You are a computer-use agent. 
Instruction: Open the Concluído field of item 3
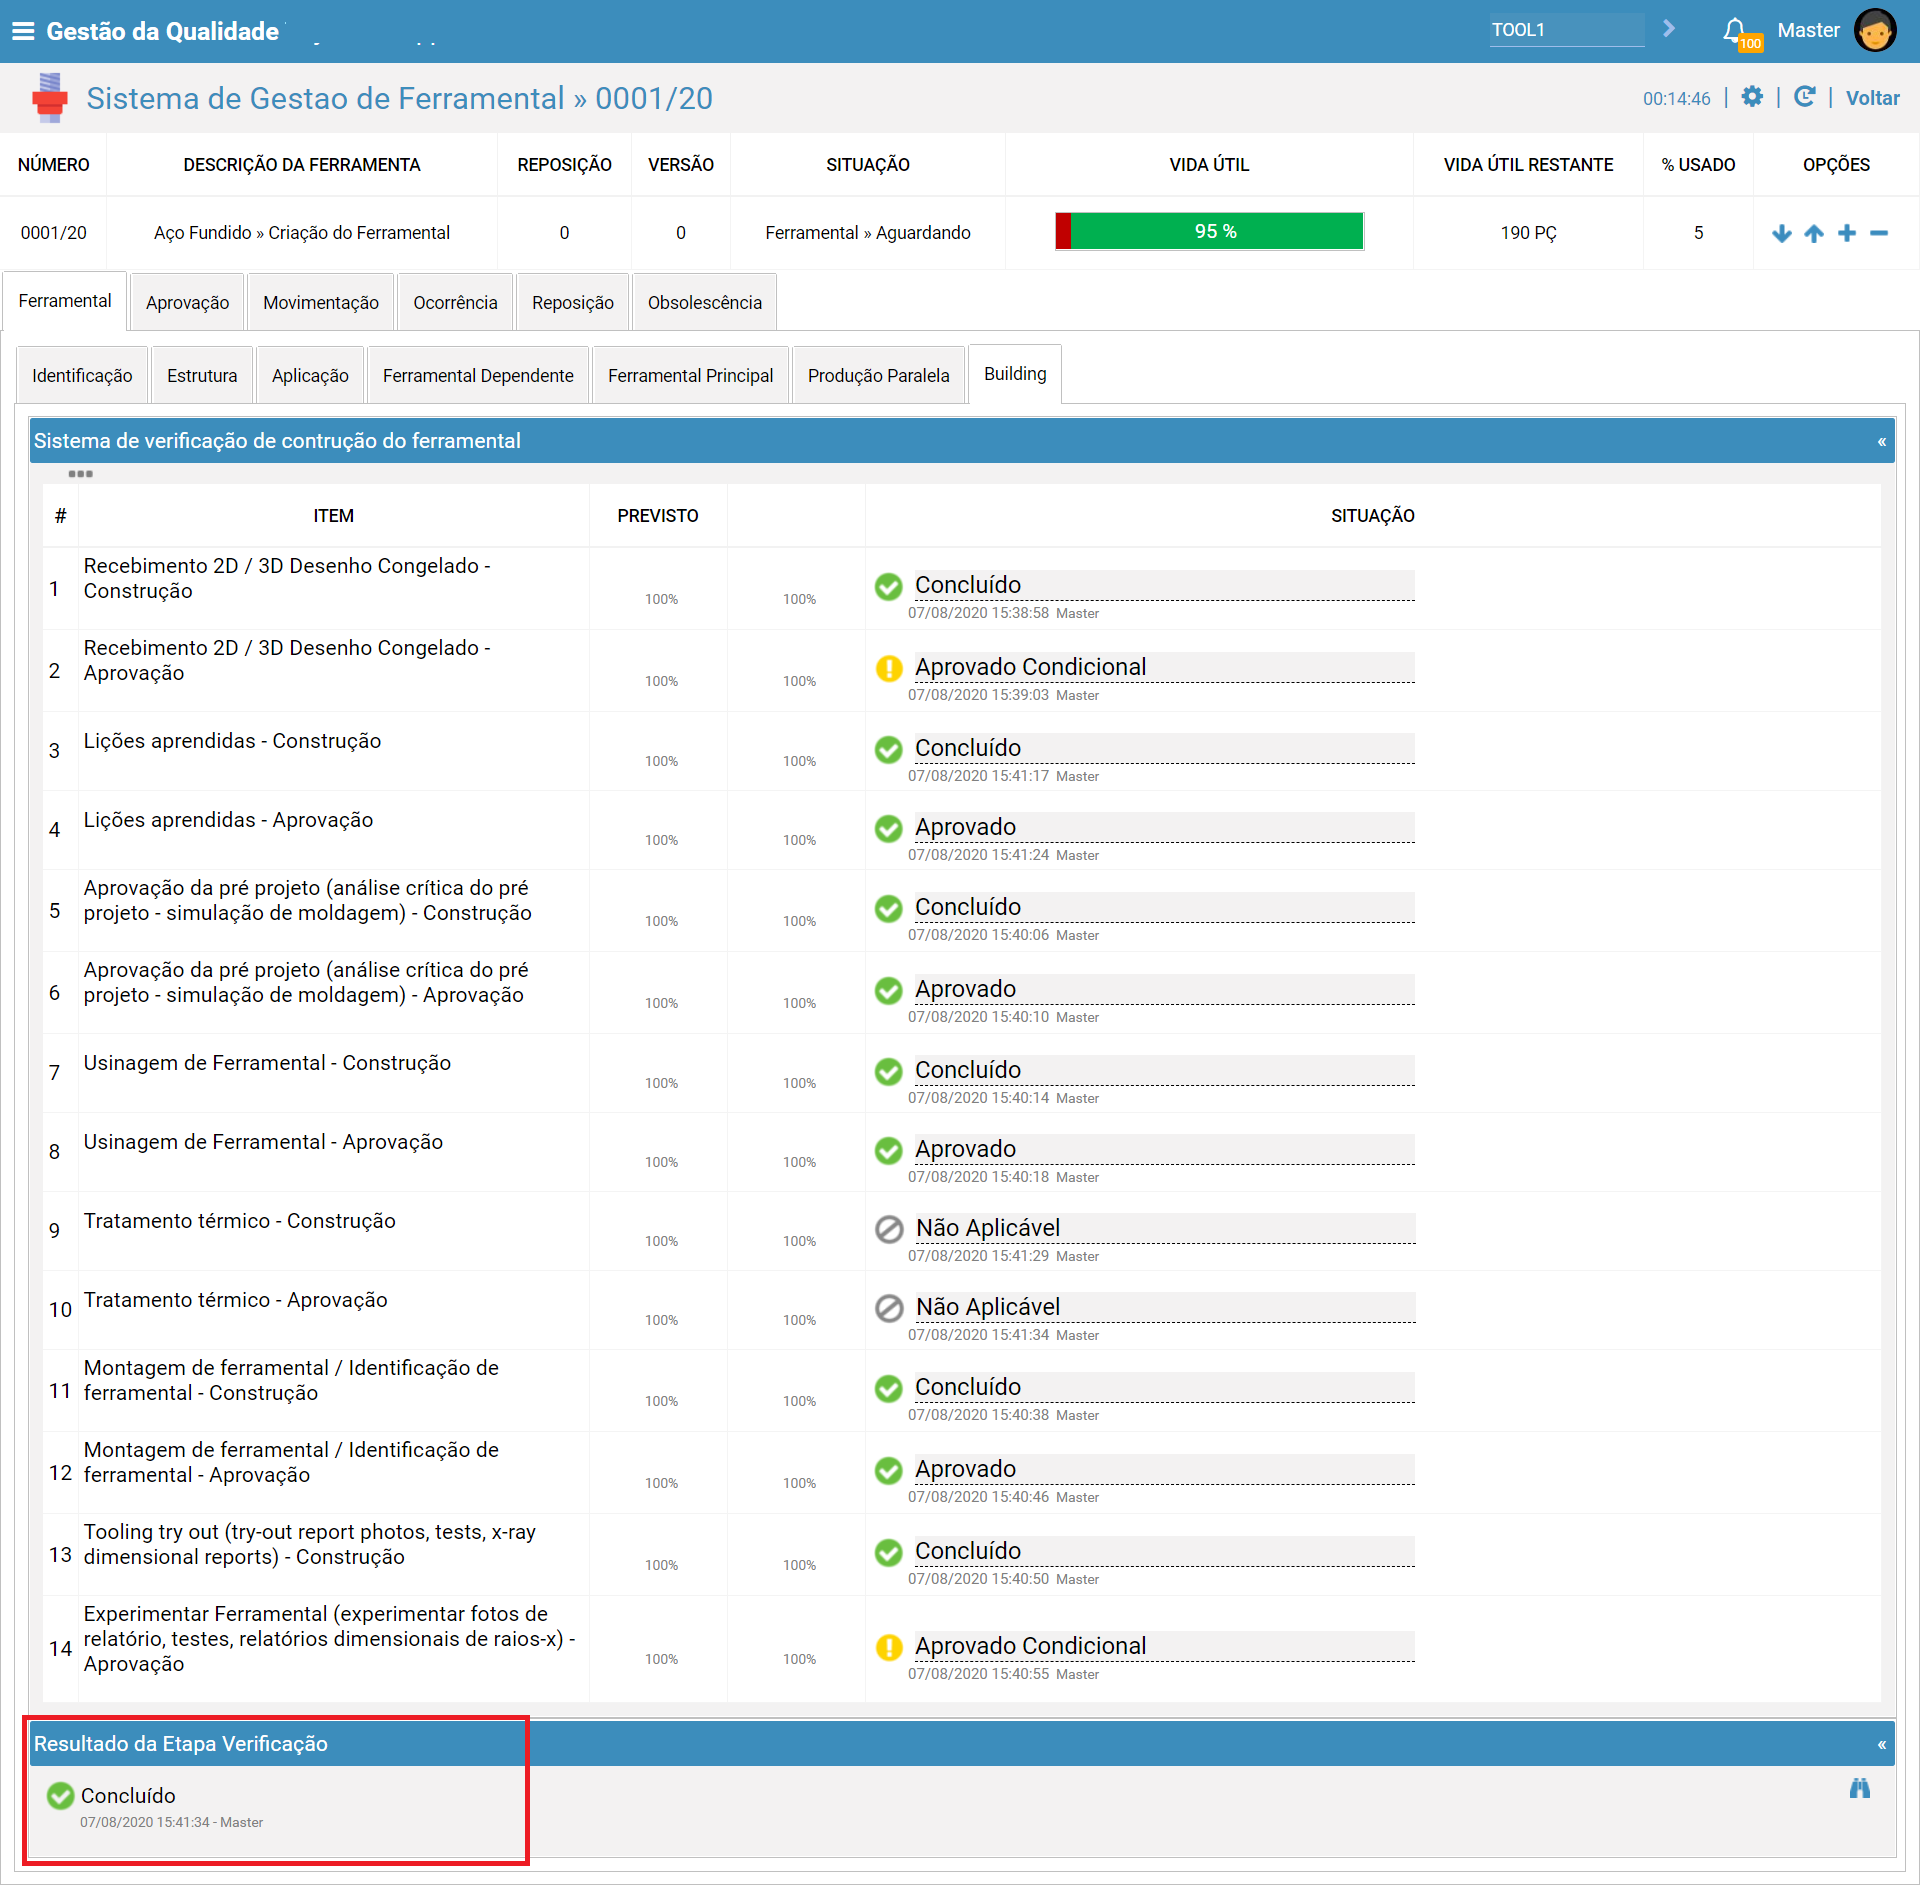(x=1164, y=748)
